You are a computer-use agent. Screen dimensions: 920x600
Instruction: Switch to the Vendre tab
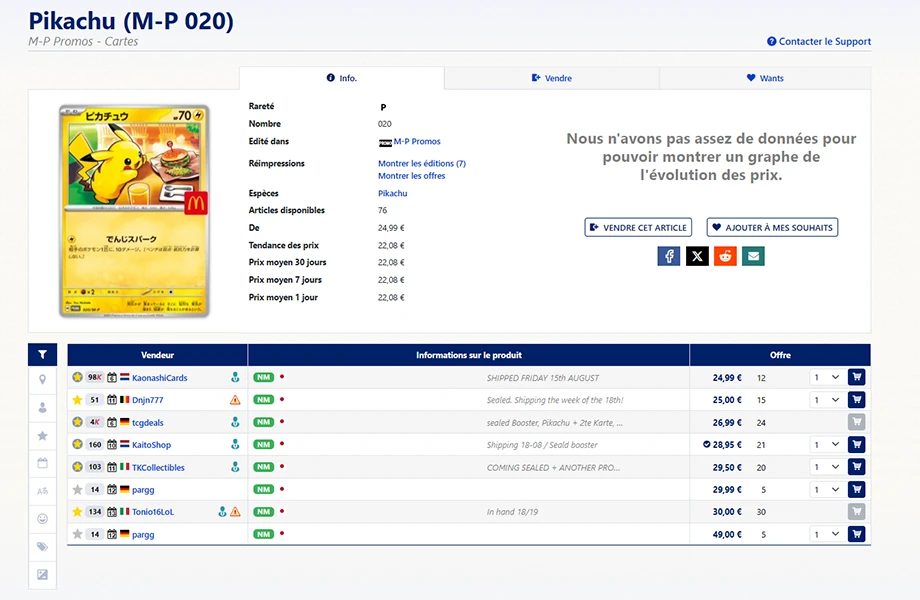(552, 78)
